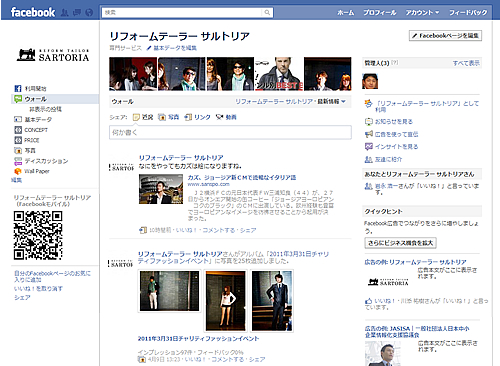
Task: Go to ホーム in the top navigation
Action: [346, 13]
